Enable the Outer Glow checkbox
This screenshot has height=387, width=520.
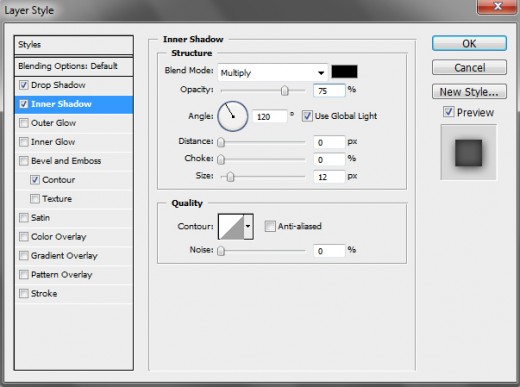(24, 123)
